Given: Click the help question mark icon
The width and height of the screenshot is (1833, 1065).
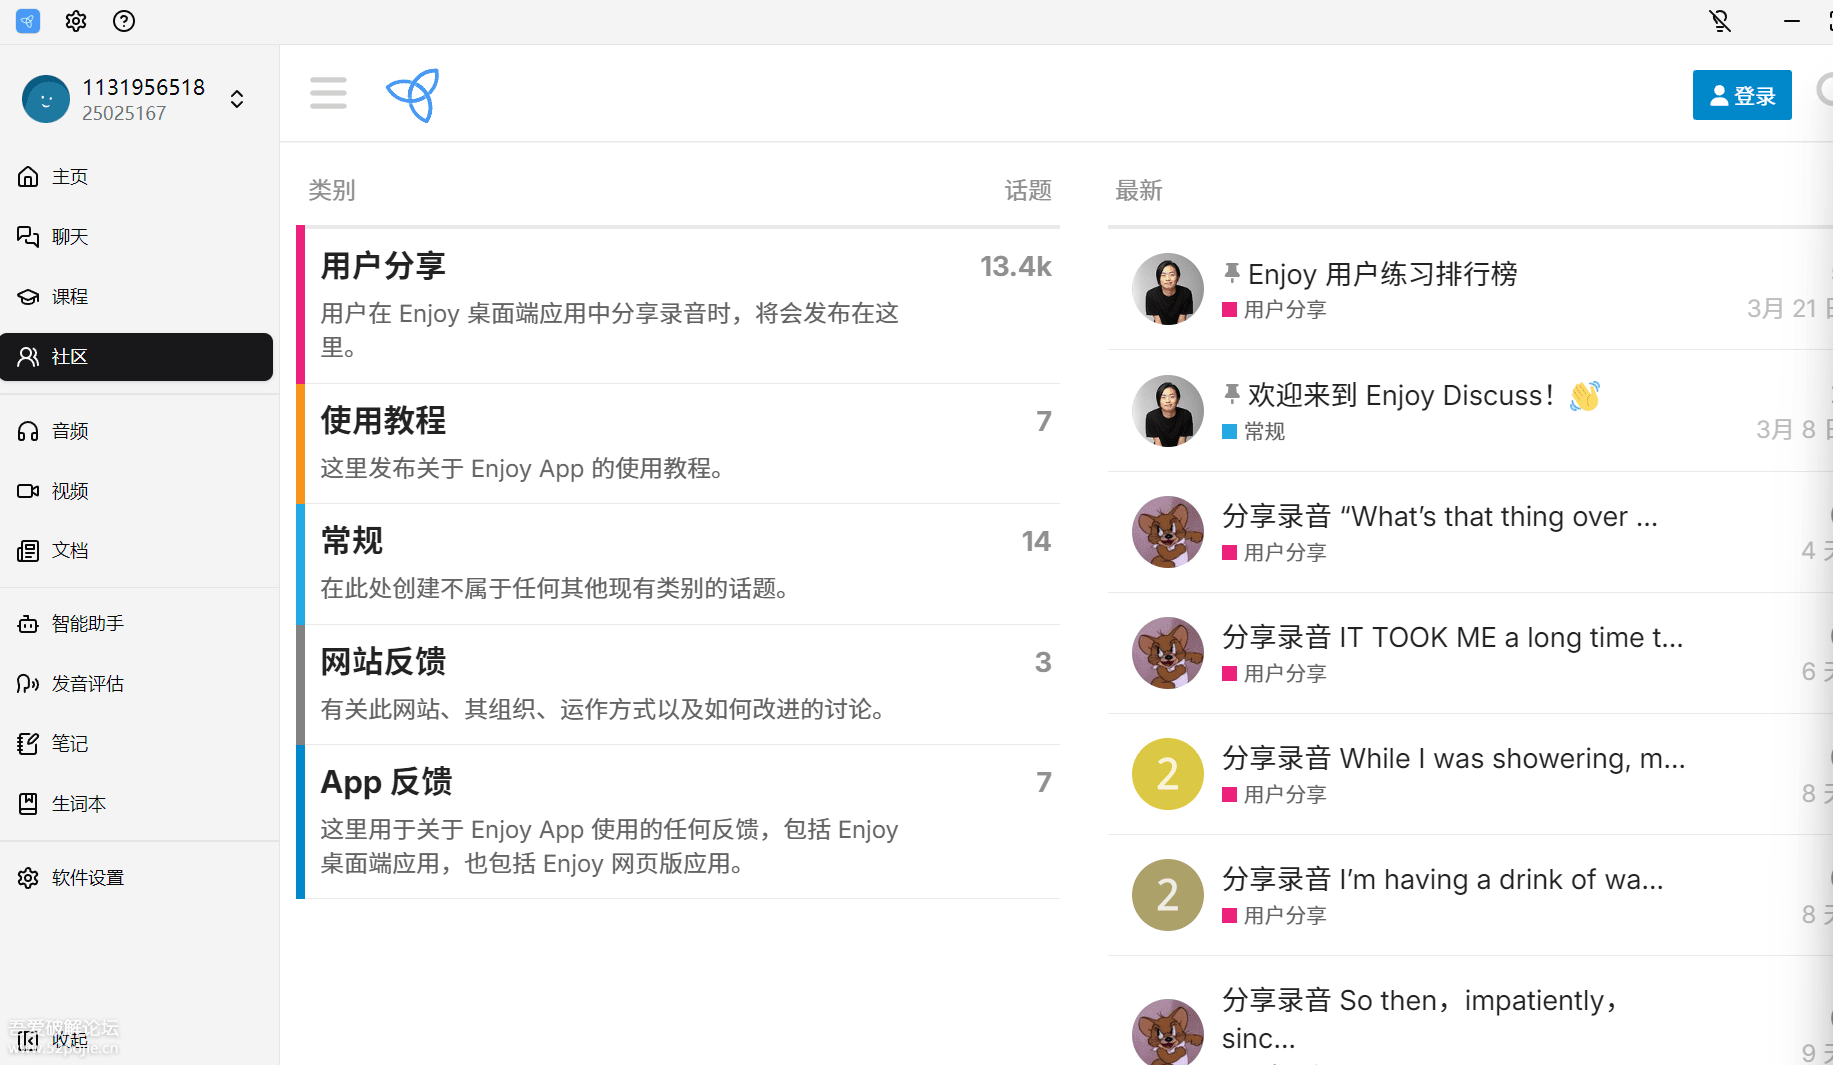Looking at the screenshot, I should pyautogui.click(x=124, y=21).
